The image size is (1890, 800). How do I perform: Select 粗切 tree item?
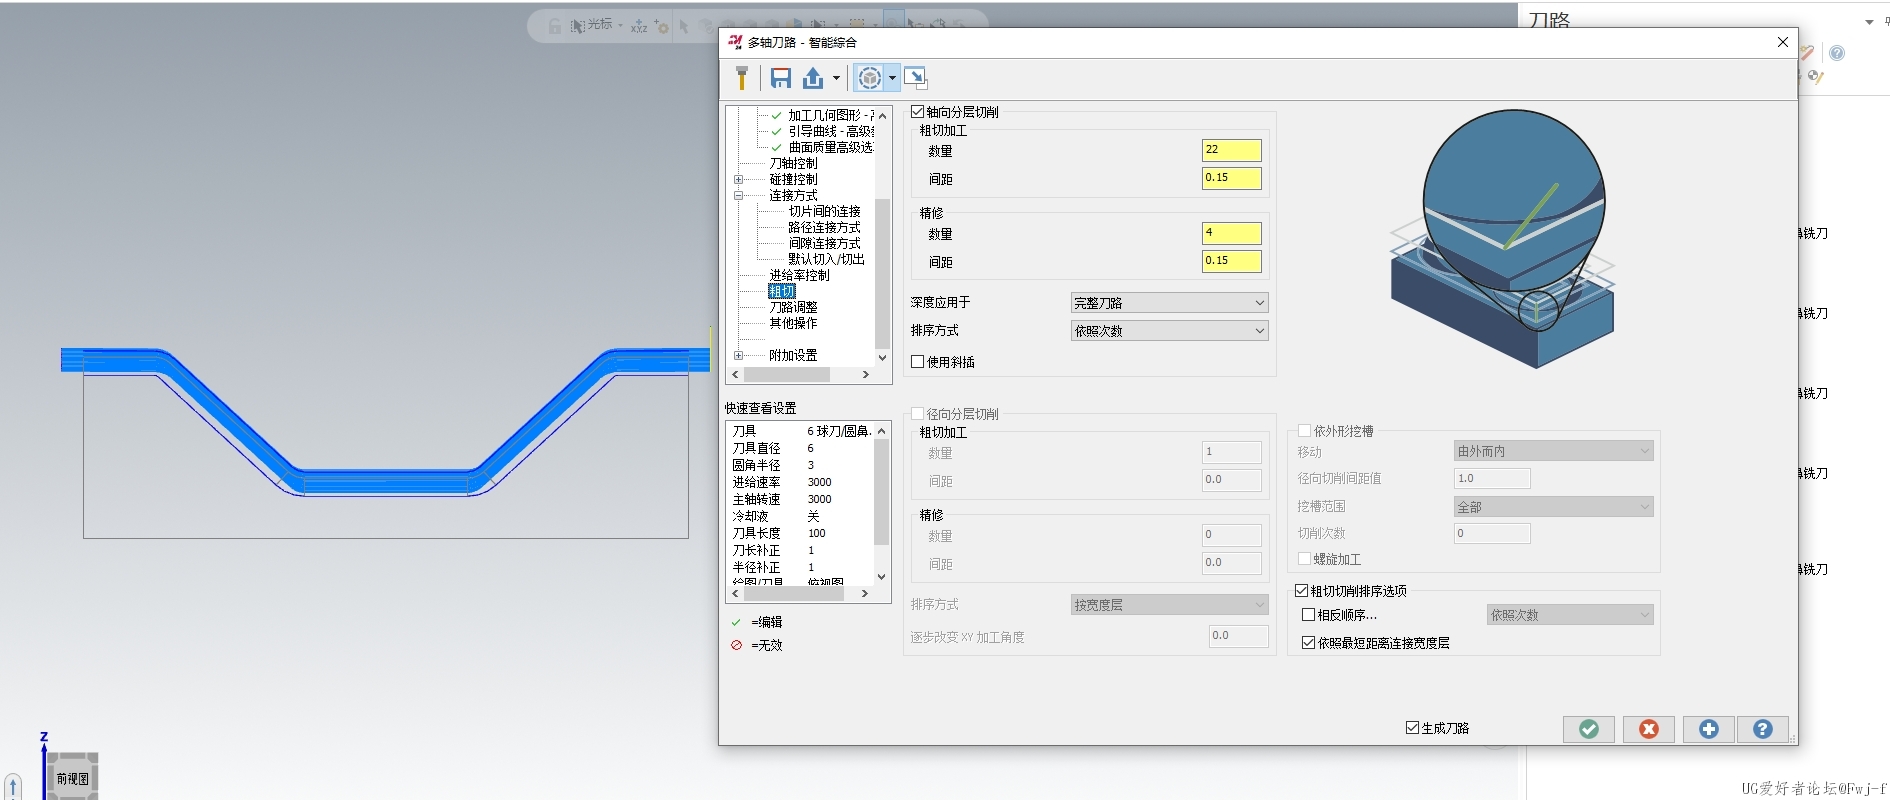[781, 291]
